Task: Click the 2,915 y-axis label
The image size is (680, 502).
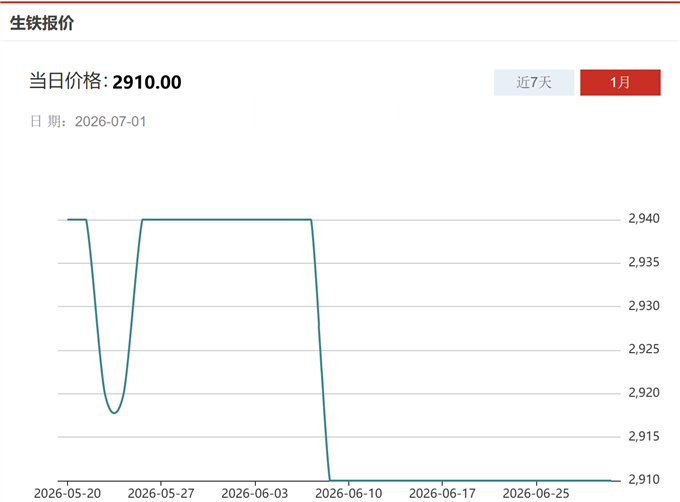Action: (644, 436)
